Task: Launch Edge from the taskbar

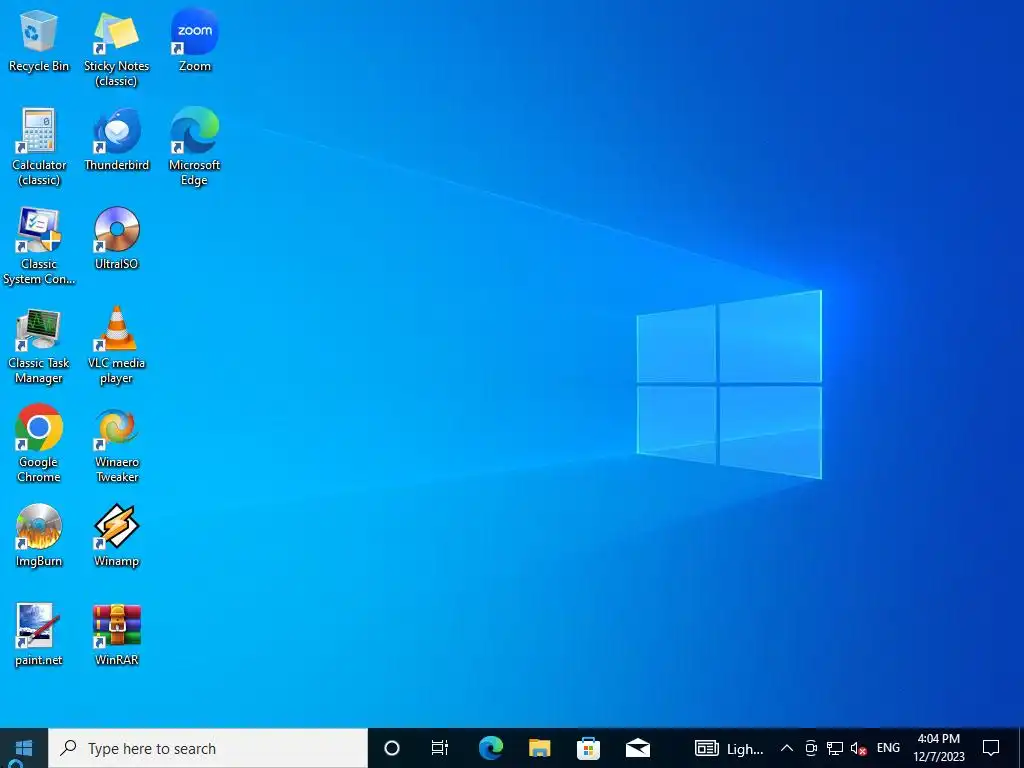Action: pos(490,748)
